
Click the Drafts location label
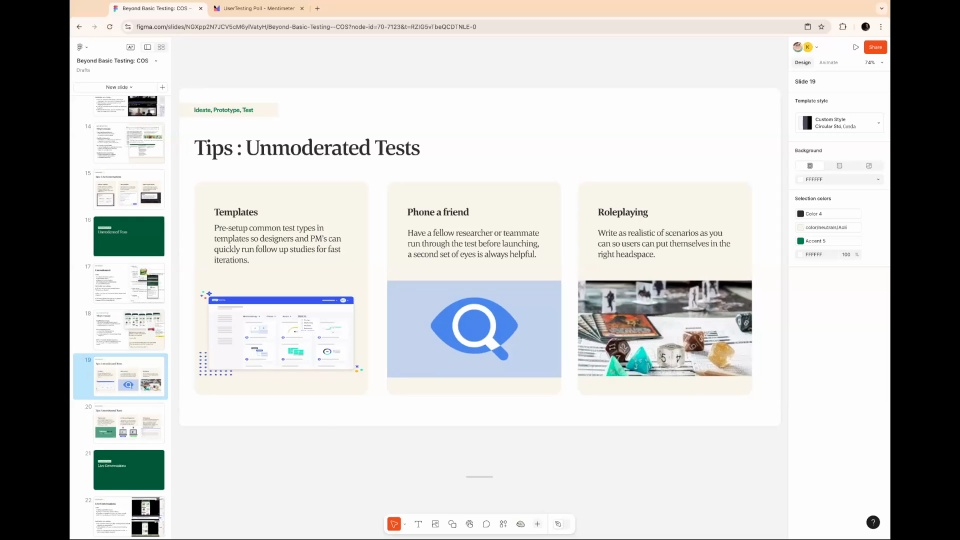click(83, 70)
